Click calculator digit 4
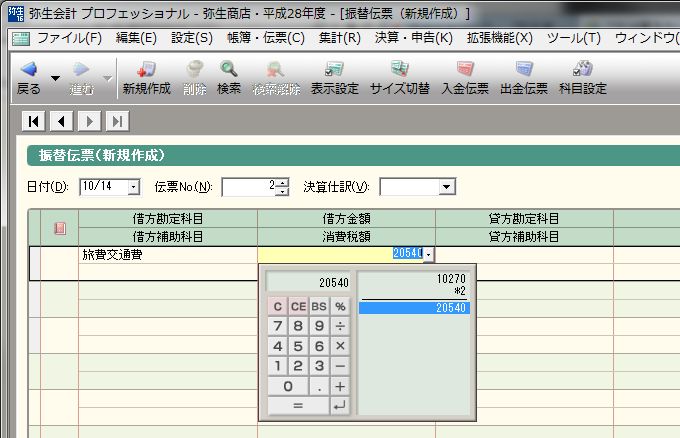This screenshot has height=438, width=680. (x=278, y=346)
